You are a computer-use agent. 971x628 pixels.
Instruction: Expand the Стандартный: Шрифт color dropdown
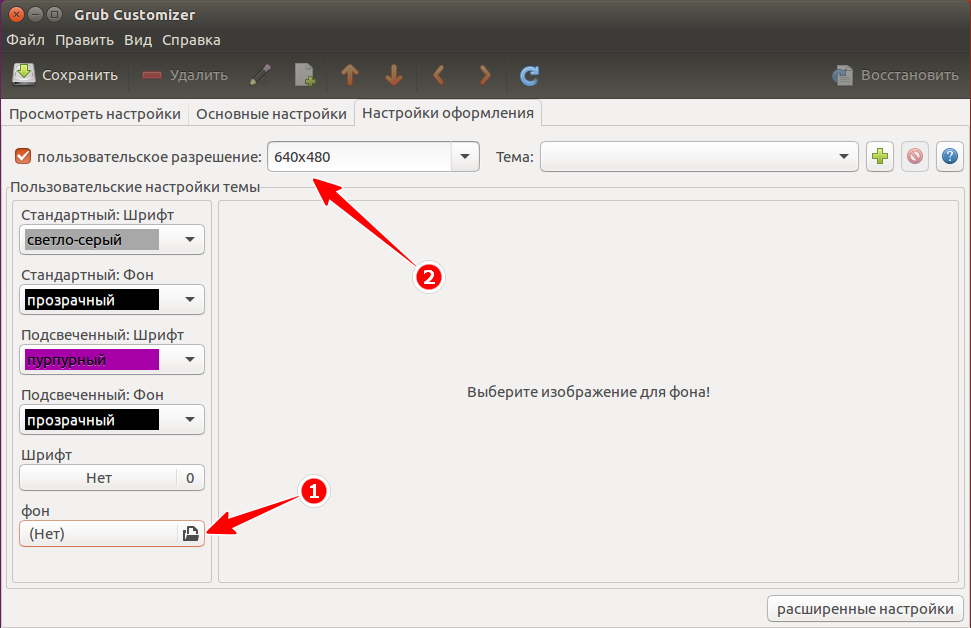[x=189, y=240]
